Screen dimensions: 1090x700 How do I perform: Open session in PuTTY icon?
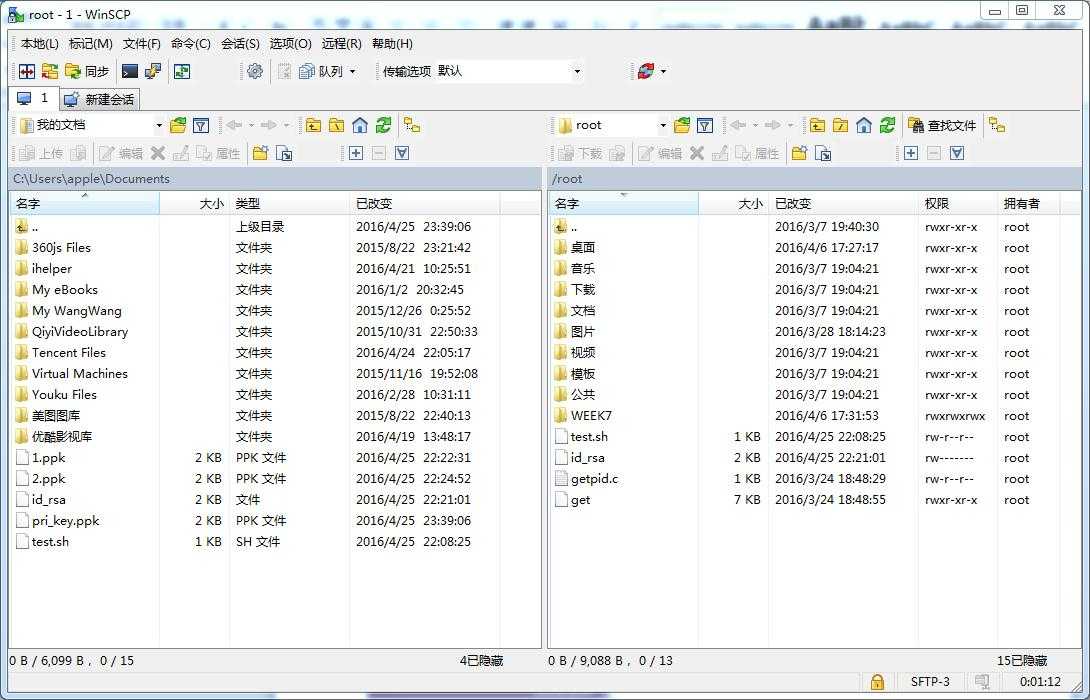tap(152, 71)
